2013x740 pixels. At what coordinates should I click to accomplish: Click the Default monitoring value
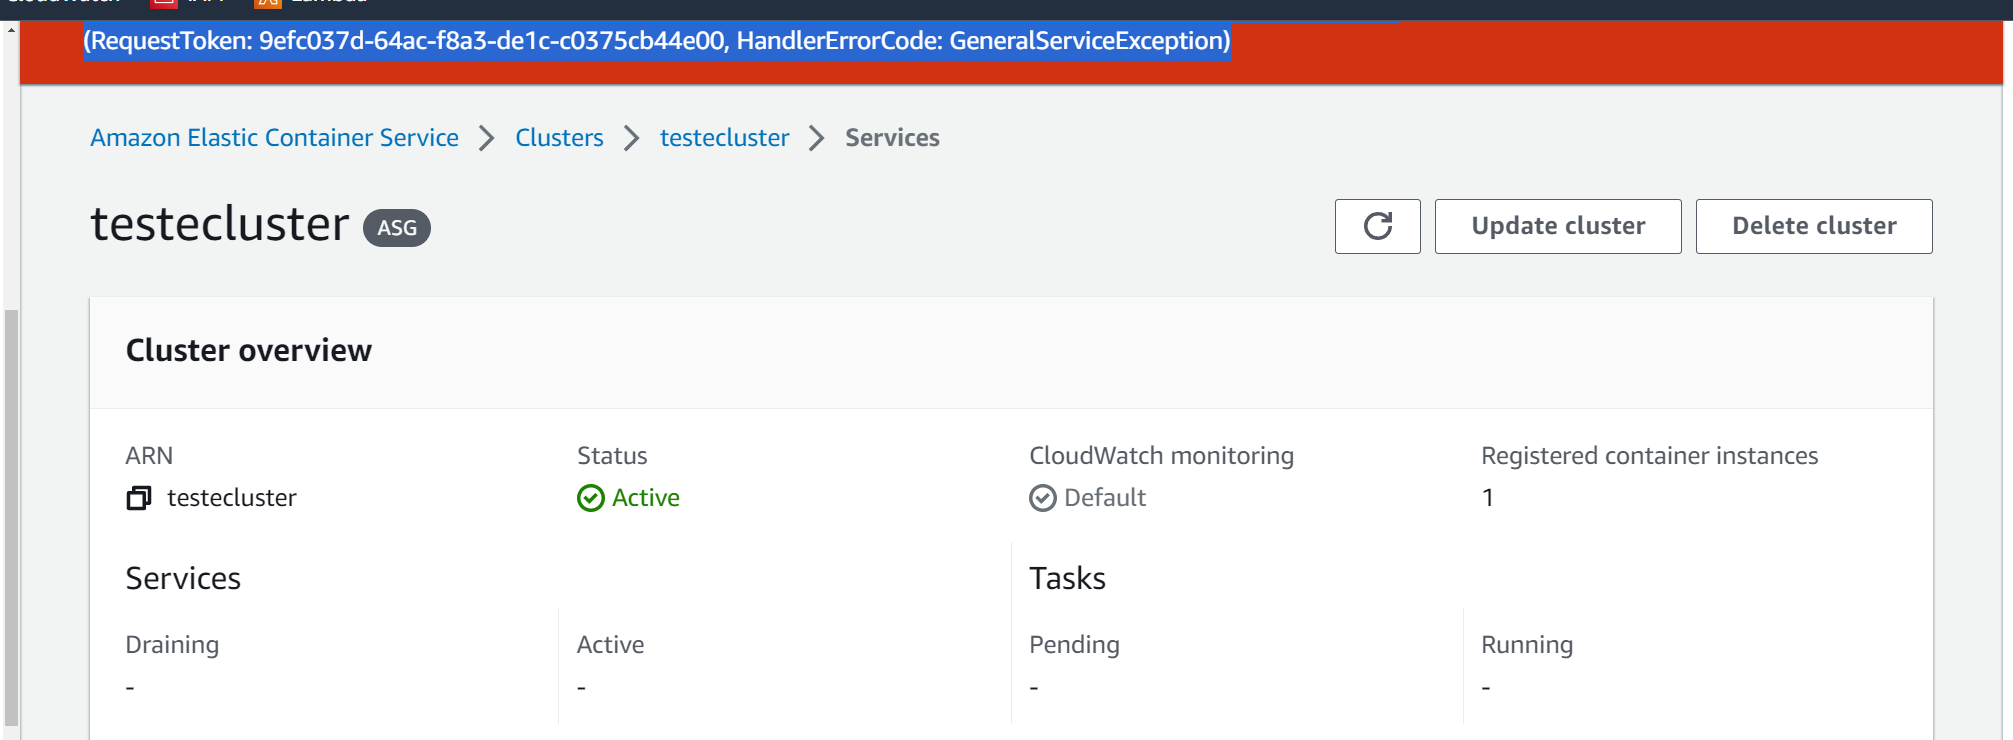1105,498
